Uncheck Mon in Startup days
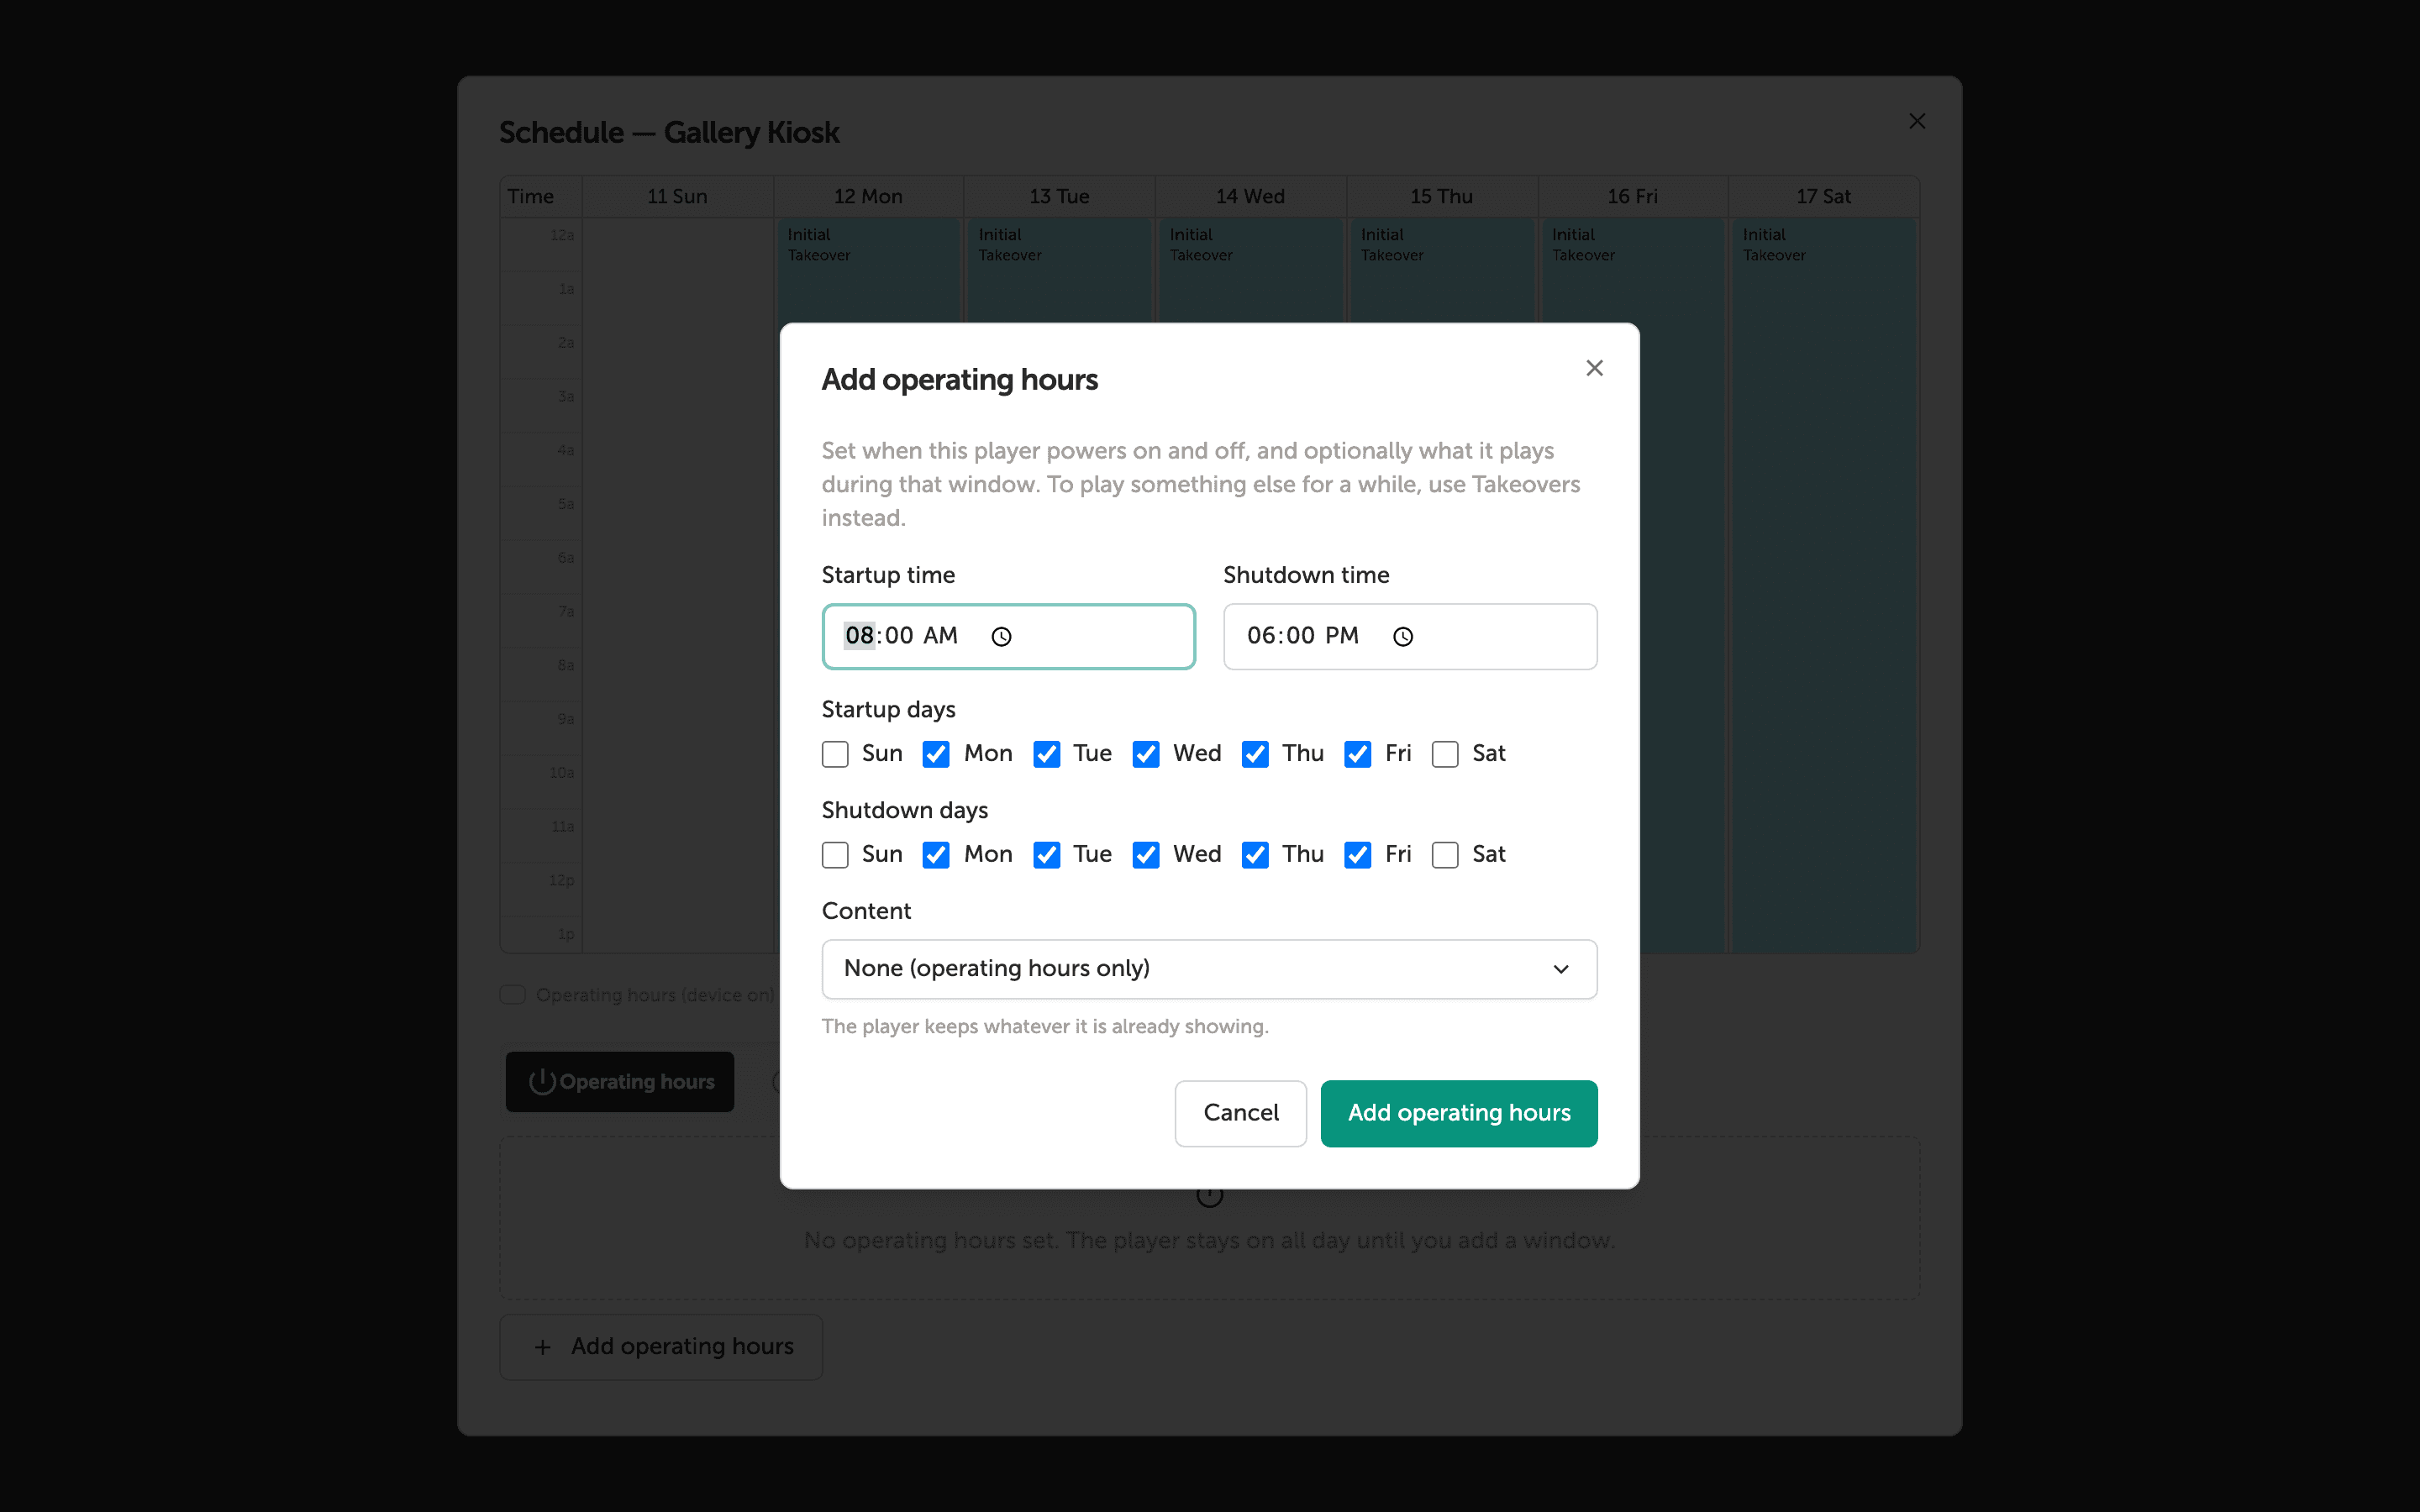2420x1512 pixels. tap(936, 754)
